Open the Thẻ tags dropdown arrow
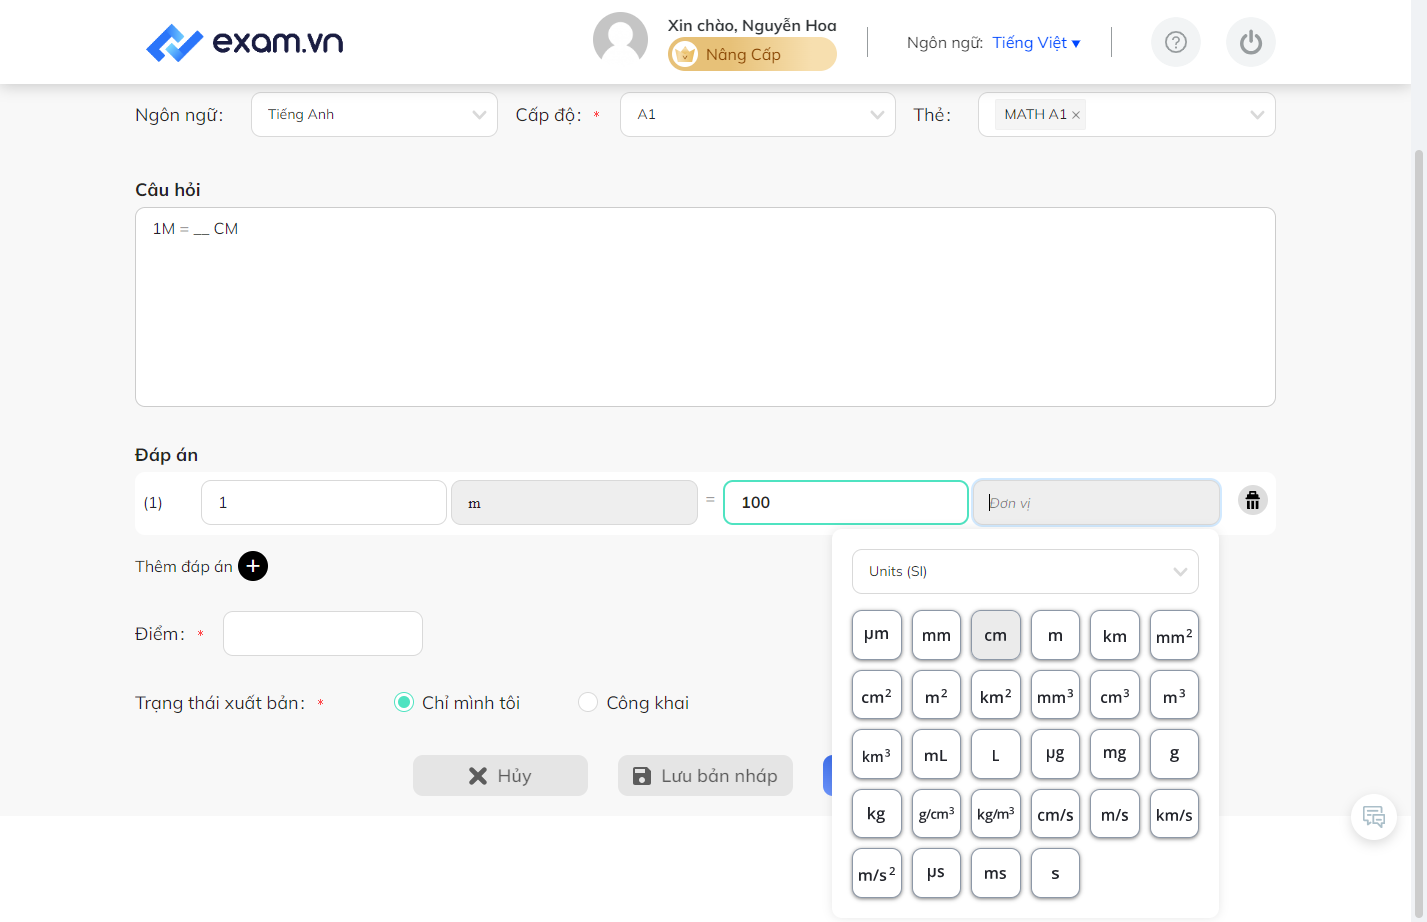 (x=1257, y=115)
